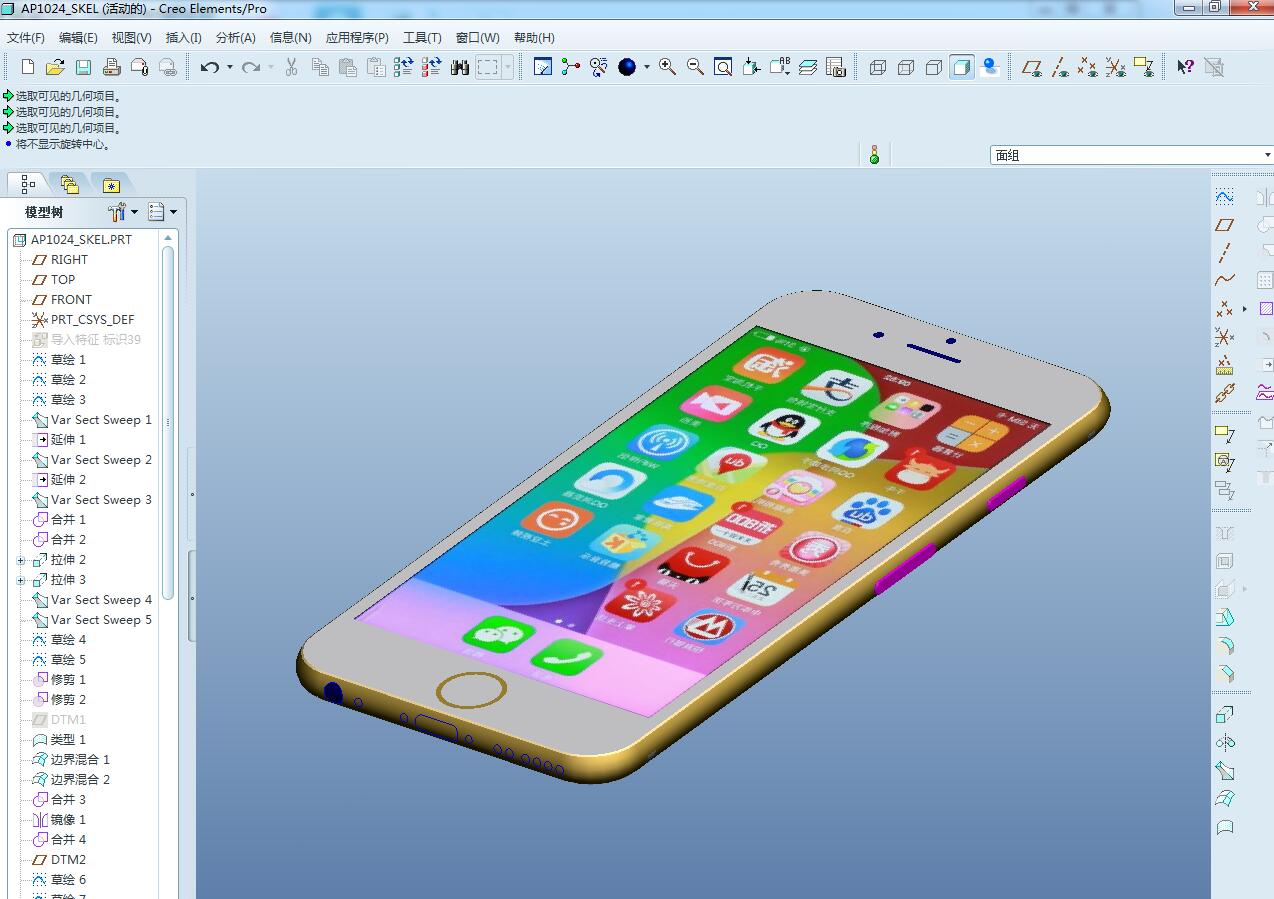Open the 文件(F) menu
Screen dimensions: 1274x899
(x=26, y=38)
